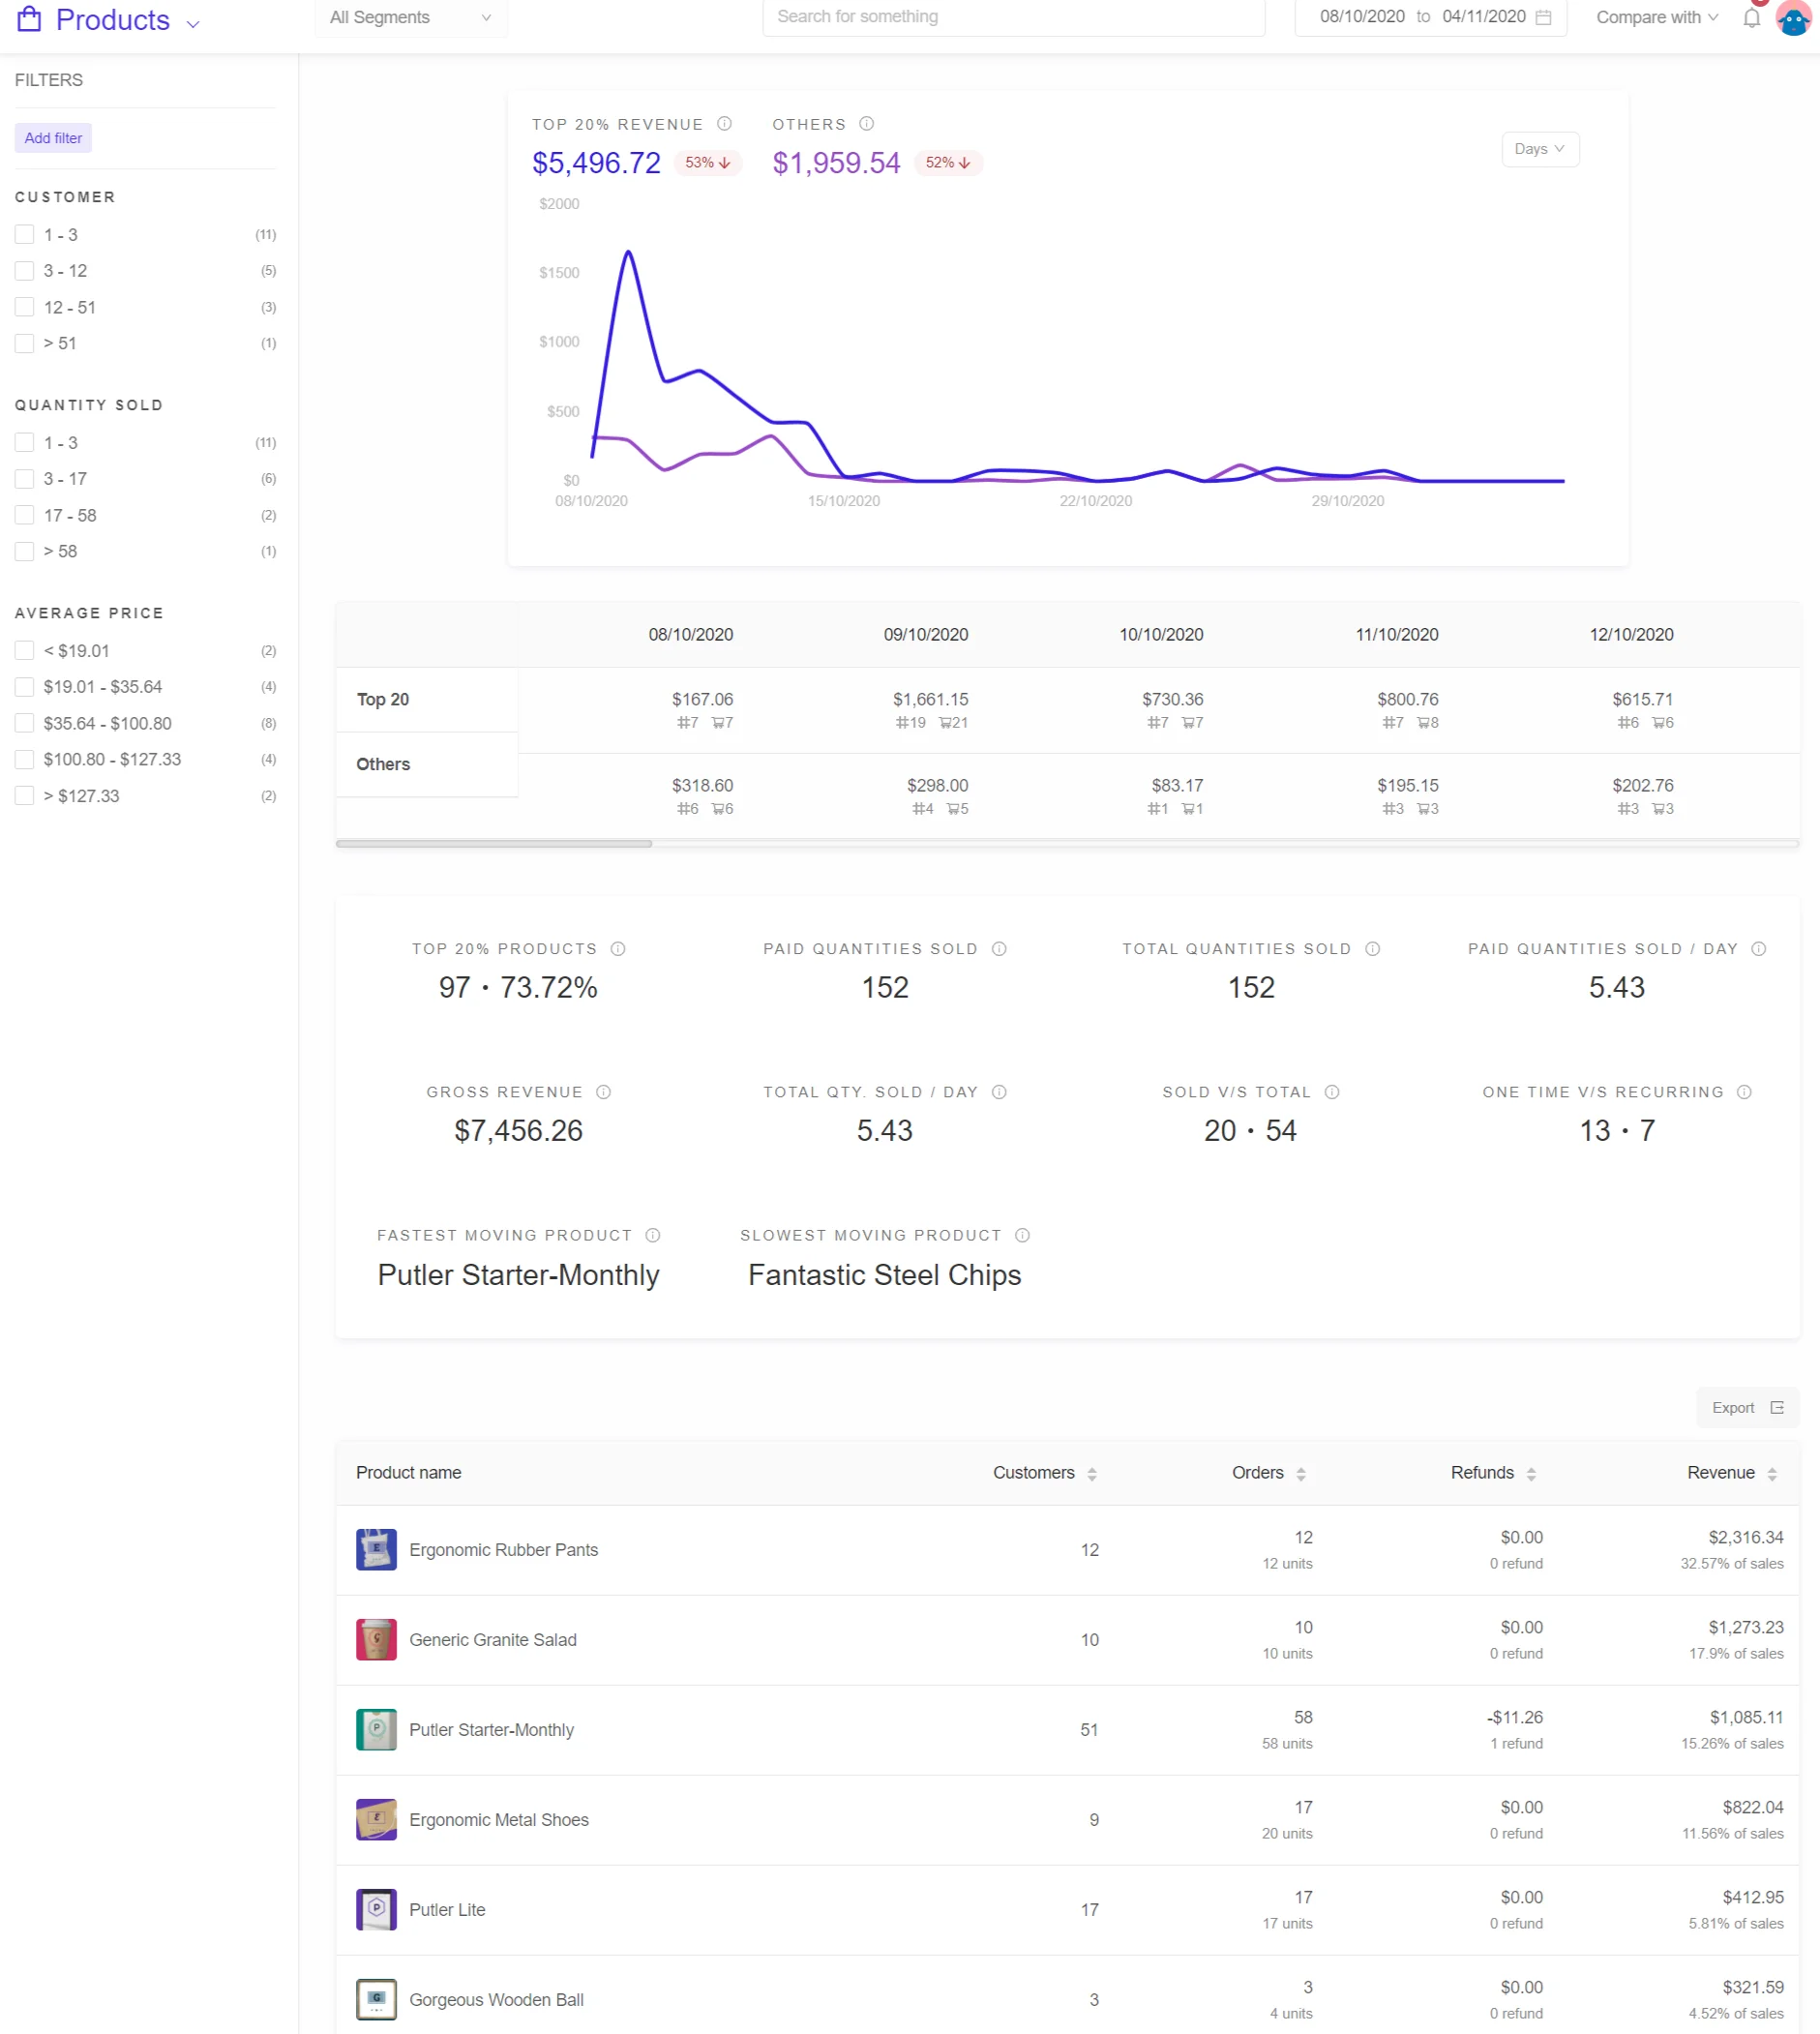The width and height of the screenshot is (1820, 2034).
Task: Sort table by Customers column
Action: pos(1092,1474)
